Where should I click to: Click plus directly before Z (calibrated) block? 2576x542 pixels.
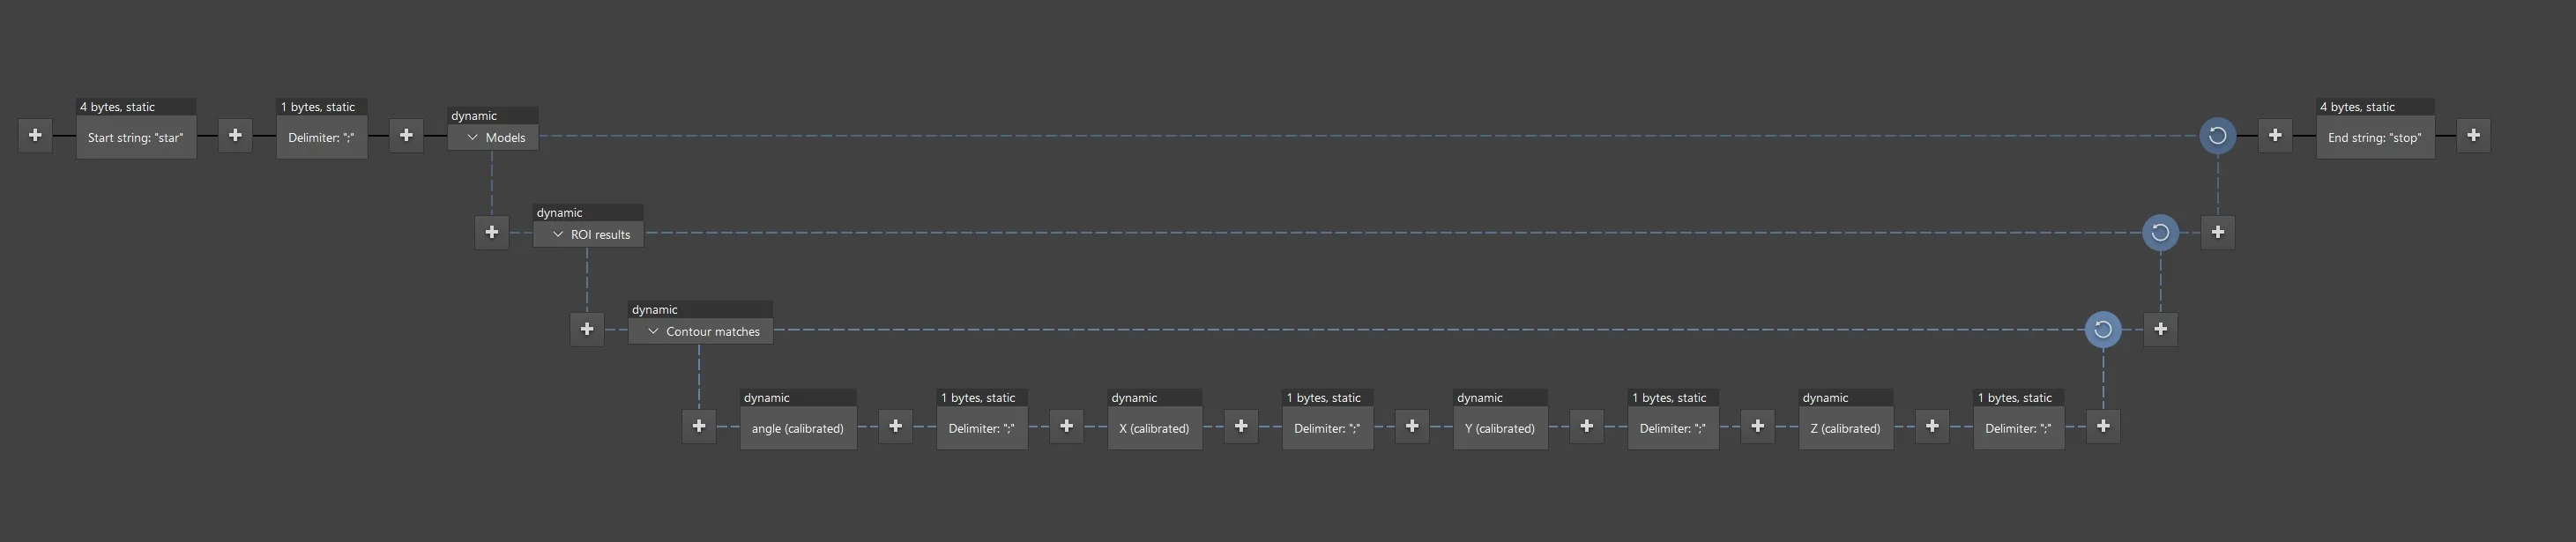[x=1757, y=426]
